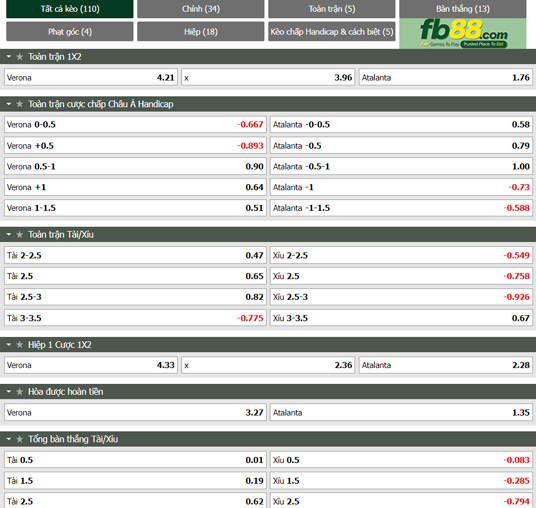
Task: Star the Hòa được hoàn tiền section
Action: pyautogui.click(x=20, y=392)
